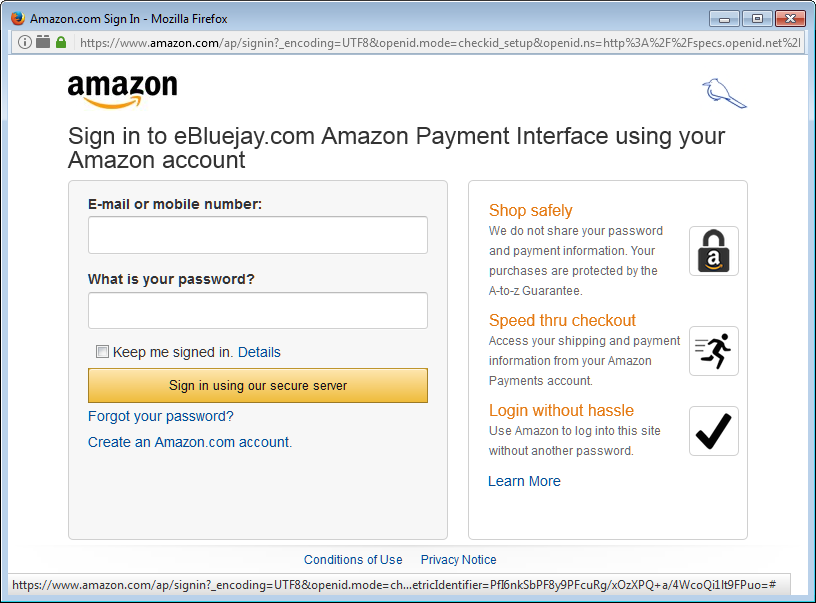Click the Amazon padlock Shop safely icon
The height and width of the screenshot is (603, 816).
(713, 251)
